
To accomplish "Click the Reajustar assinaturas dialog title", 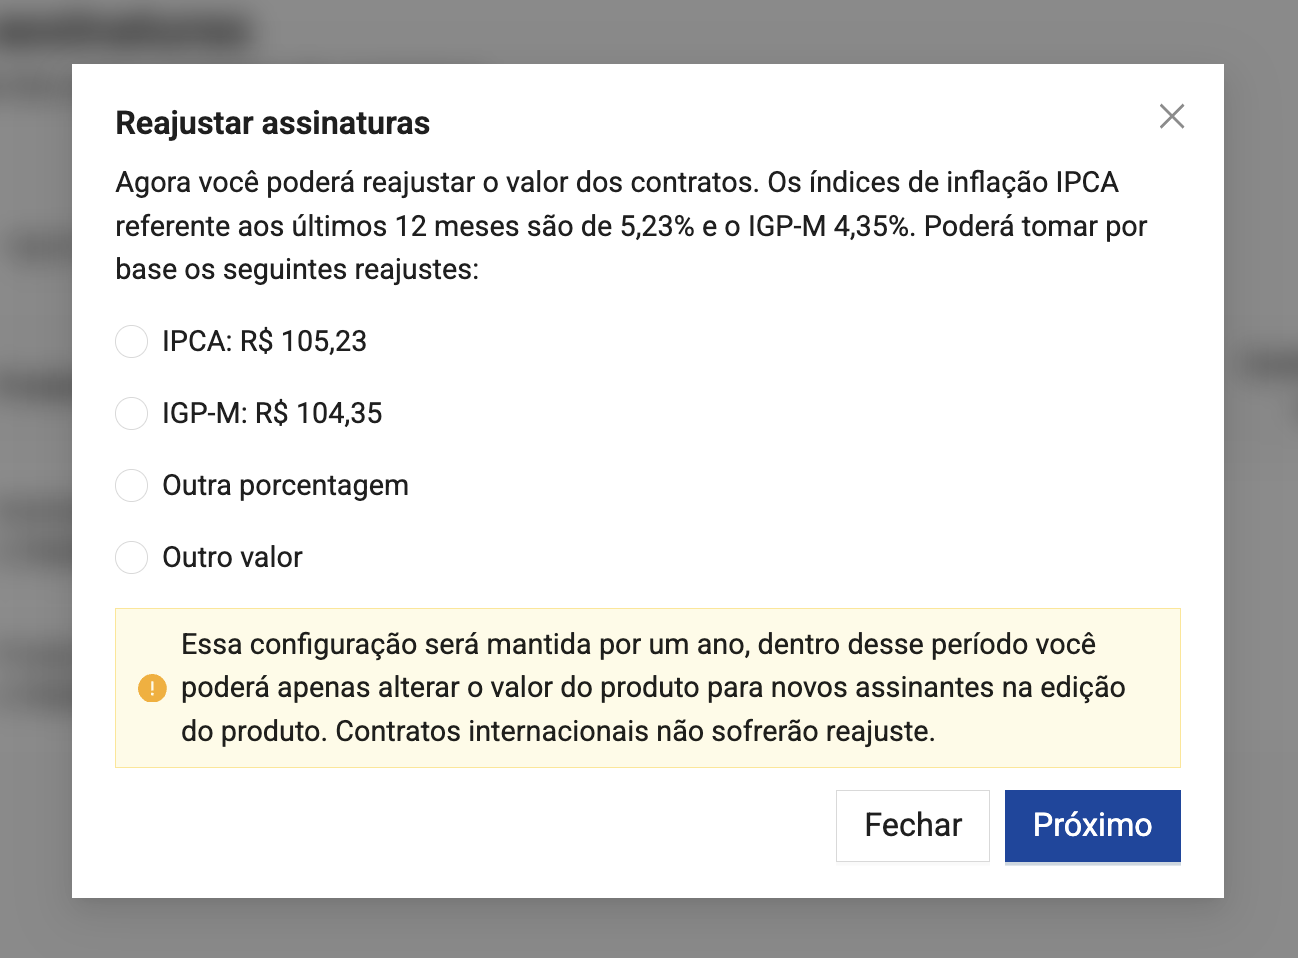I will [x=272, y=123].
